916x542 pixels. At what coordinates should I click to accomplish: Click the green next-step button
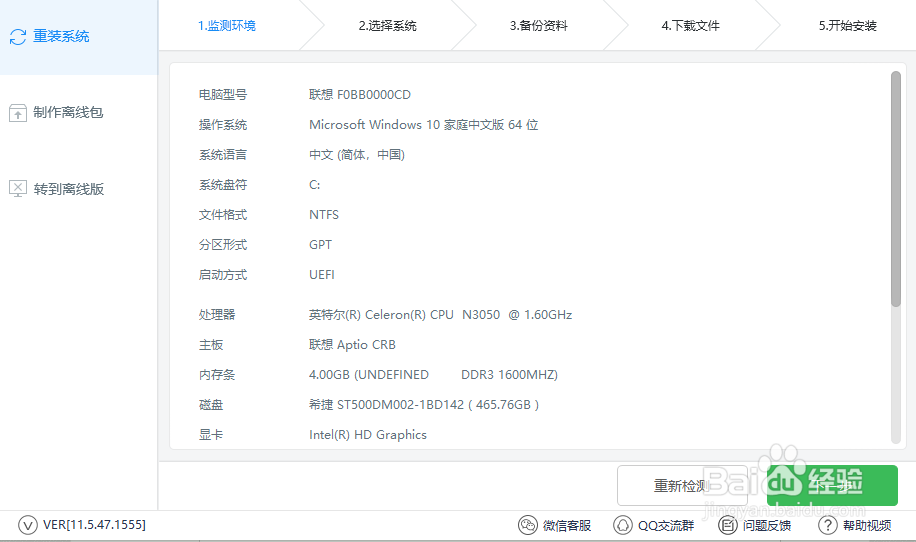832,485
